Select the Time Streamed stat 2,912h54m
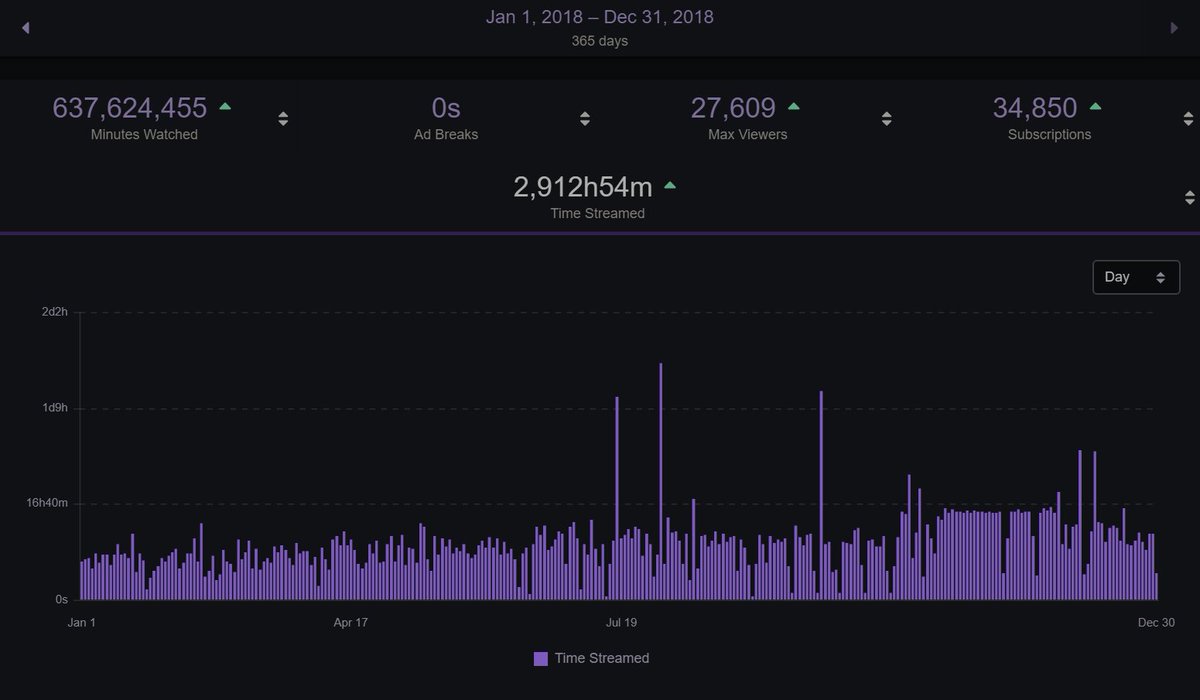Image resolution: width=1200 pixels, height=700 pixels. (583, 186)
